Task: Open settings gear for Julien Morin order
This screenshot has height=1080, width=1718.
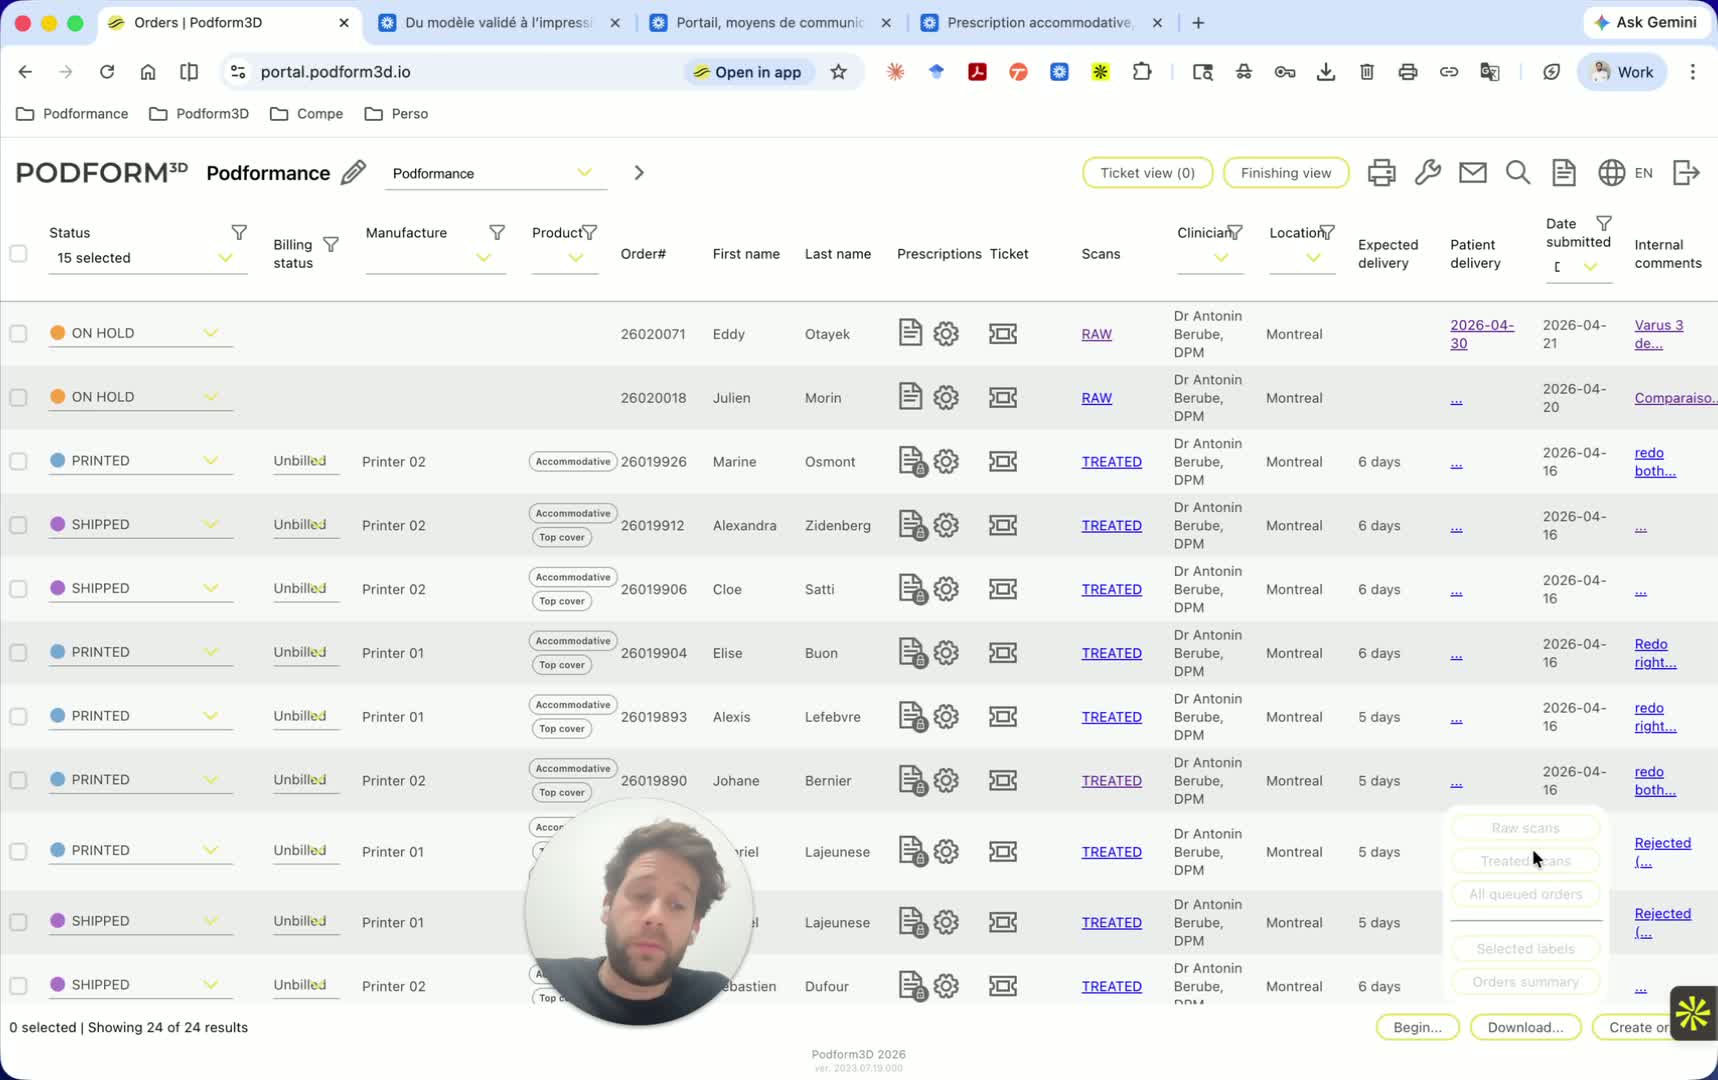Action: coord(946,398)
